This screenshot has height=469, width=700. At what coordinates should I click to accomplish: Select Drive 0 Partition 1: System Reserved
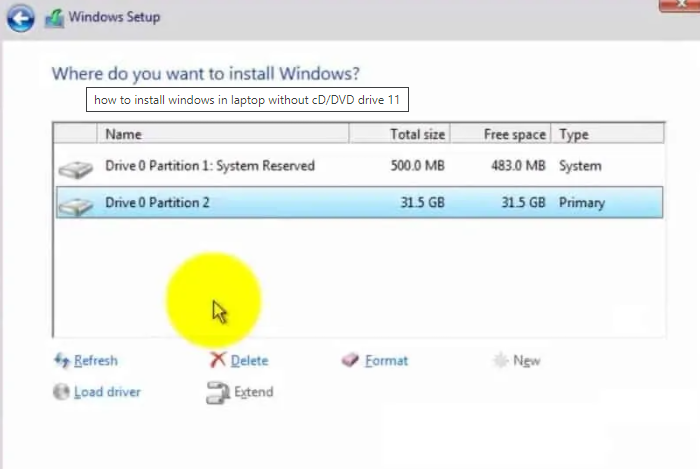359,166
